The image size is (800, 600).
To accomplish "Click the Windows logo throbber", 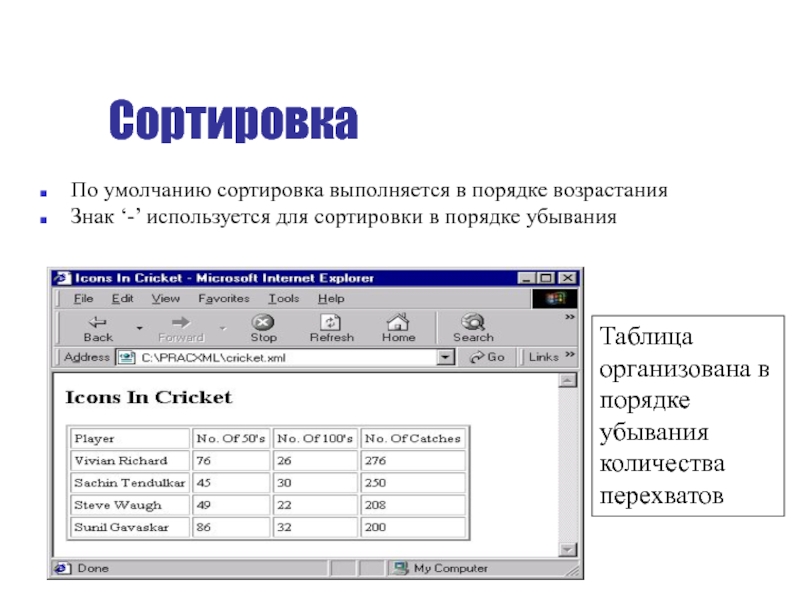I will pyautogui.click(x=555, y=299).
